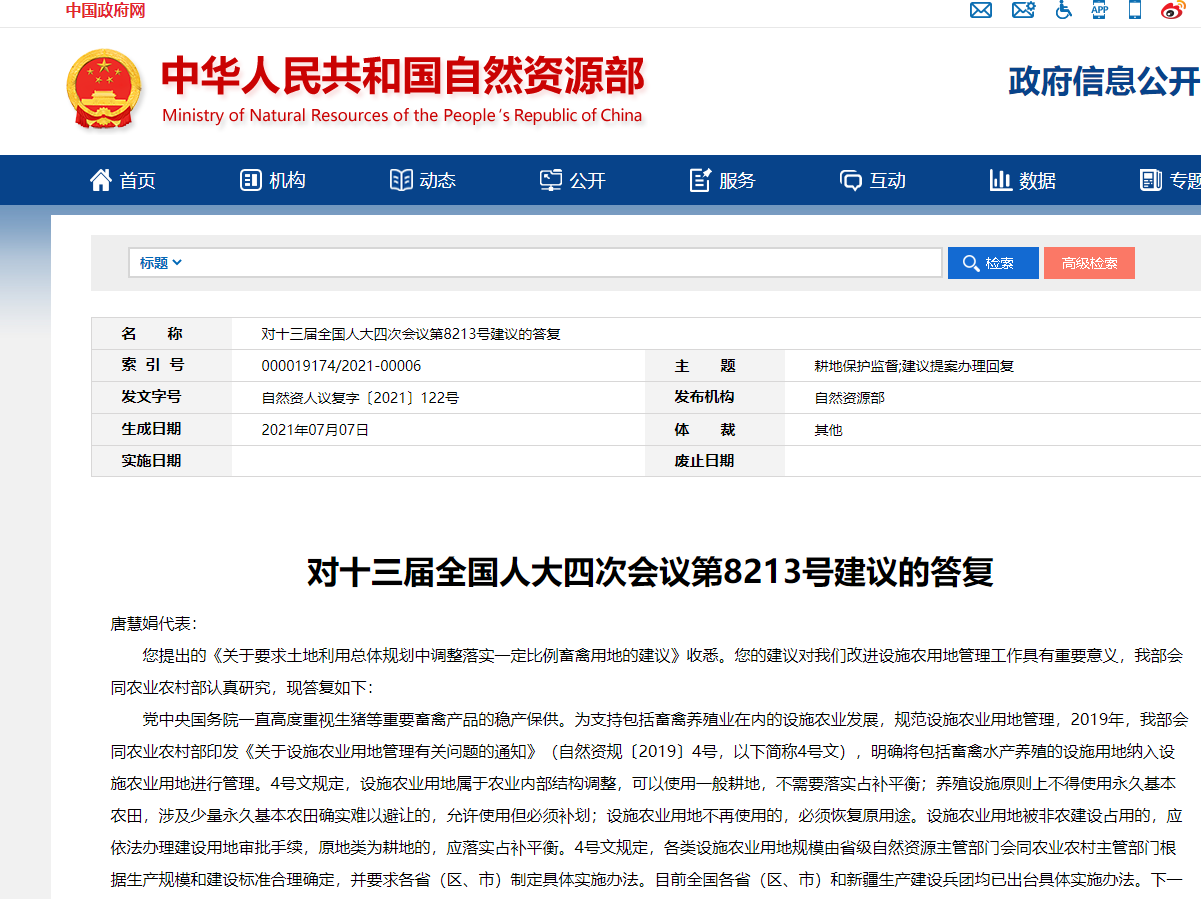Click inside the search text input field
1201x899 pixels.
pyautogui.click(x=560, y=263)
